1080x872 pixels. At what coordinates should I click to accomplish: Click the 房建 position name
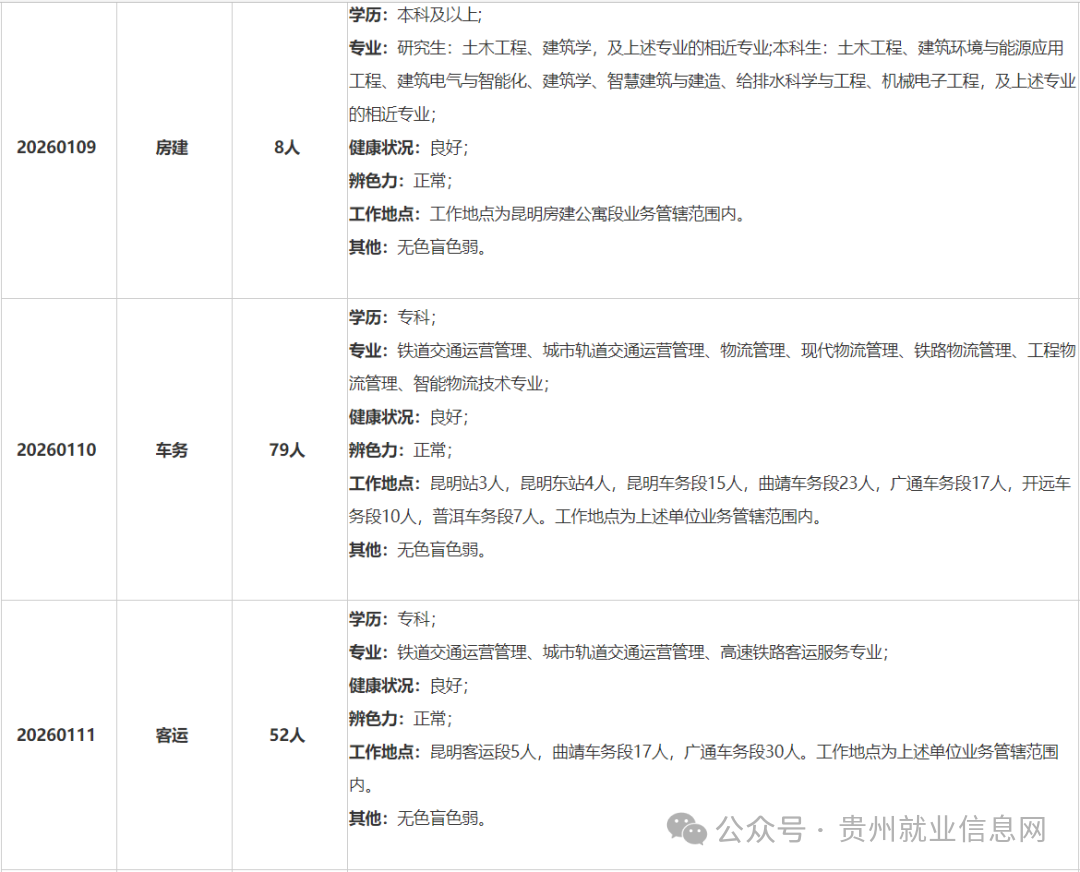tap(171, 147)
